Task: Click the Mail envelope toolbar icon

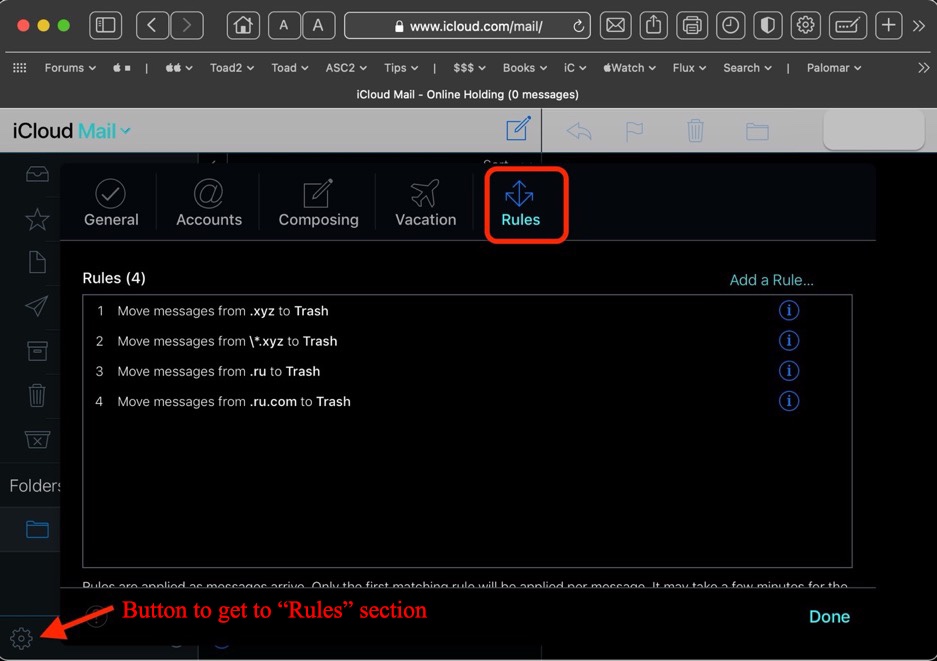Action: (615, 25)
